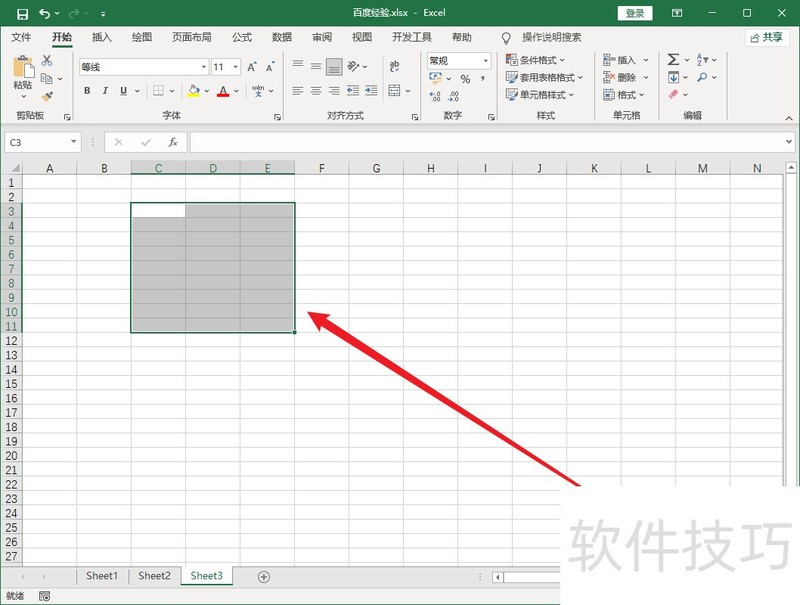Open the 文件 file tab

click(x=21, y=37)
